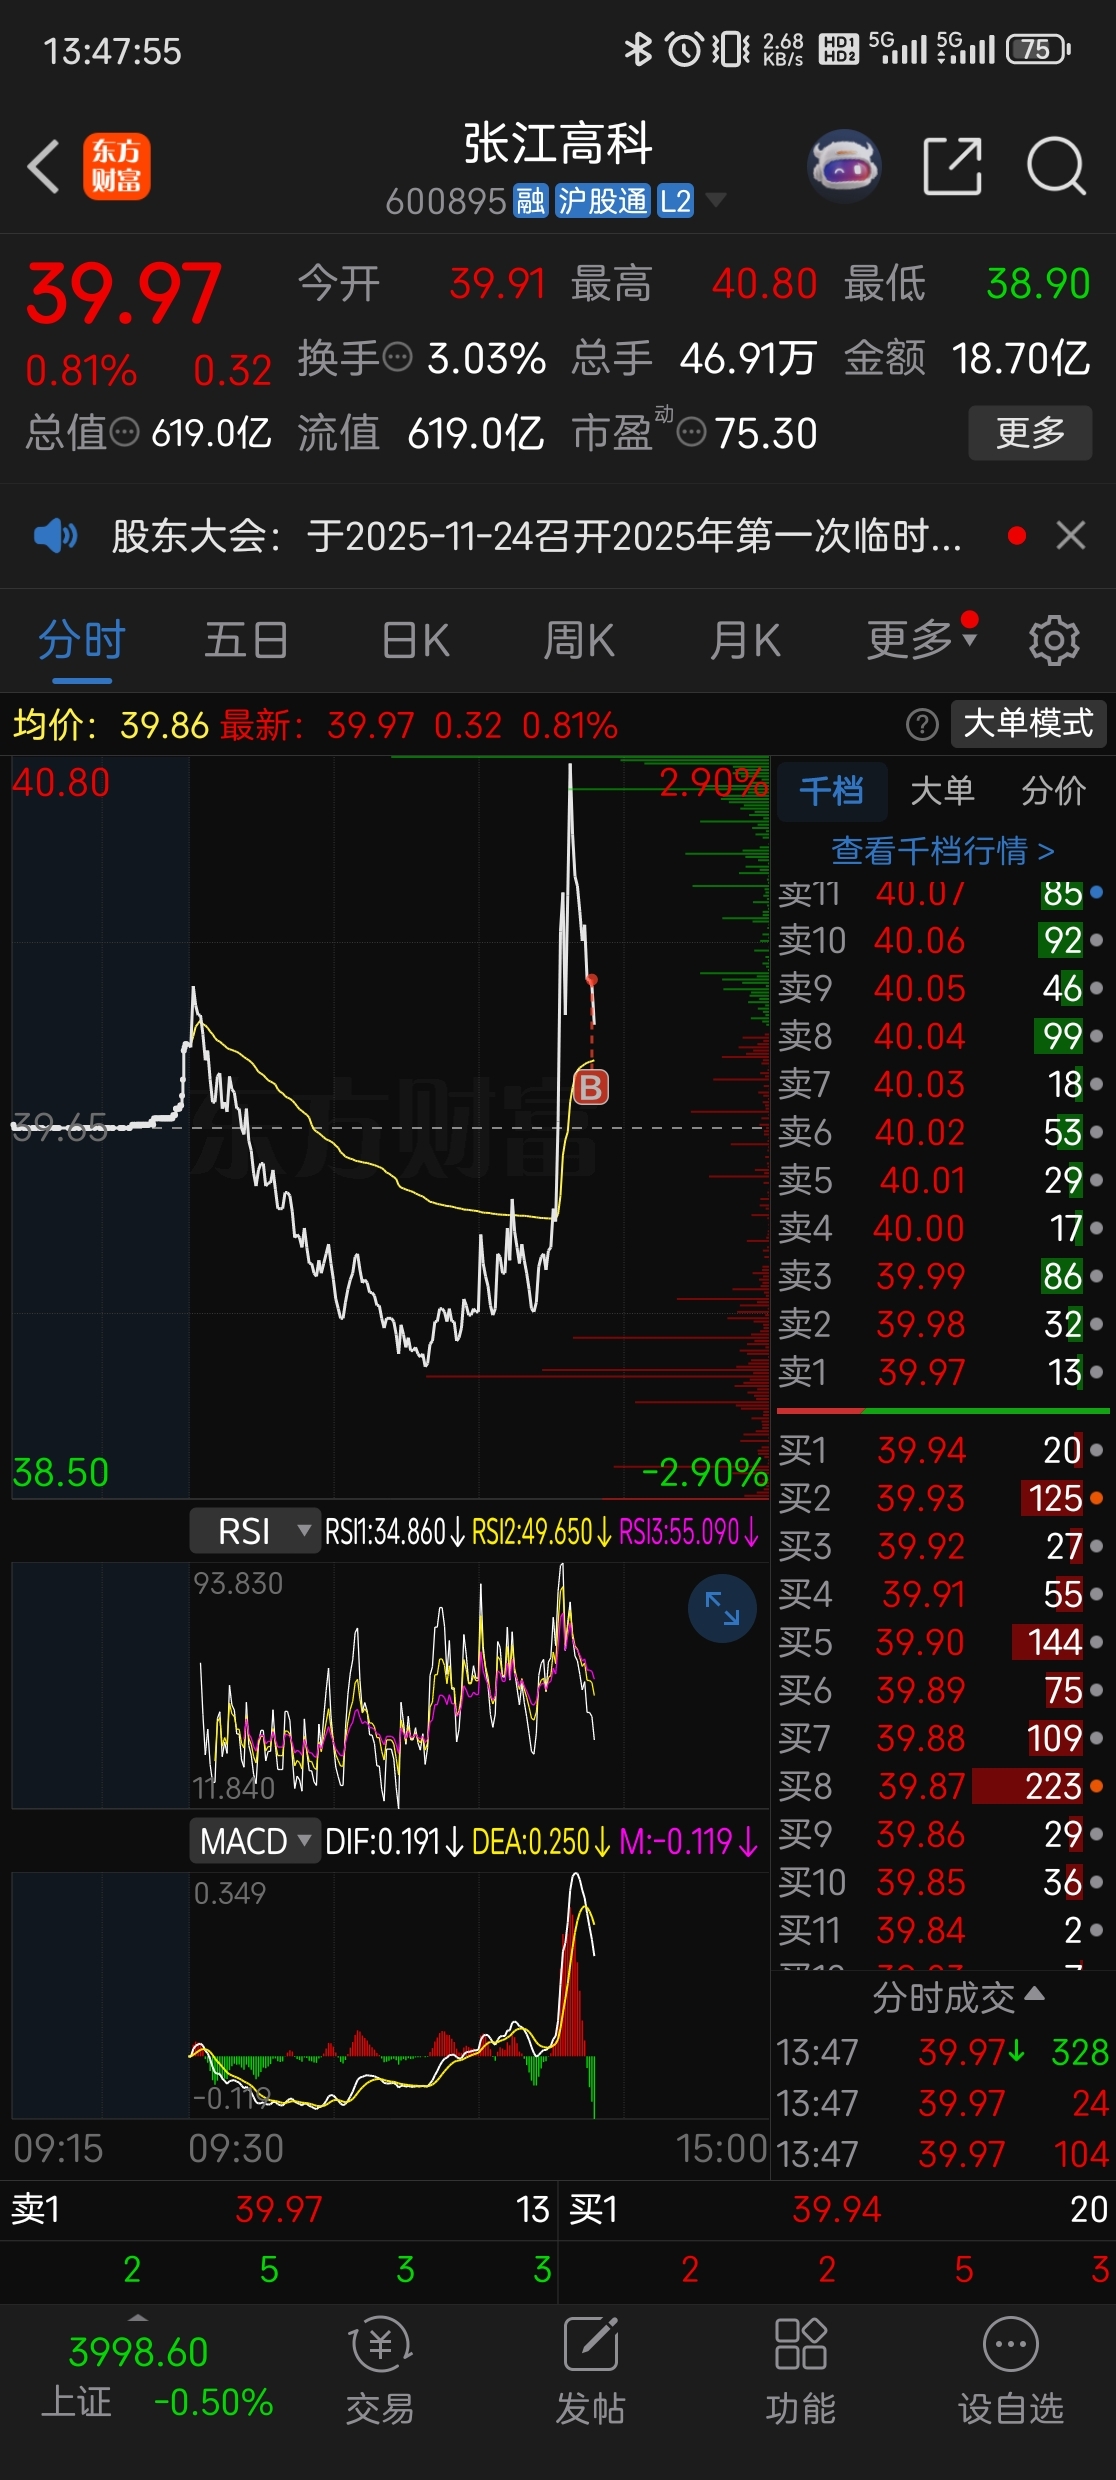Tap the info icon beside 总值
Image resolution: width=1116 pixels, height=2480 pixels.
pyautogui.click(x=124, y=432)
